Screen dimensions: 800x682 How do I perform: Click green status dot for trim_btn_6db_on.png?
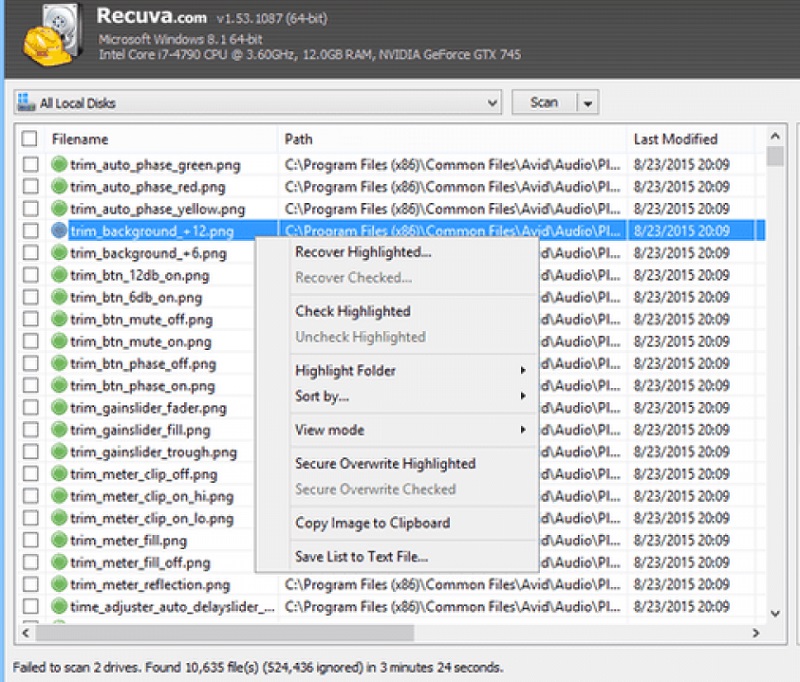60,297
